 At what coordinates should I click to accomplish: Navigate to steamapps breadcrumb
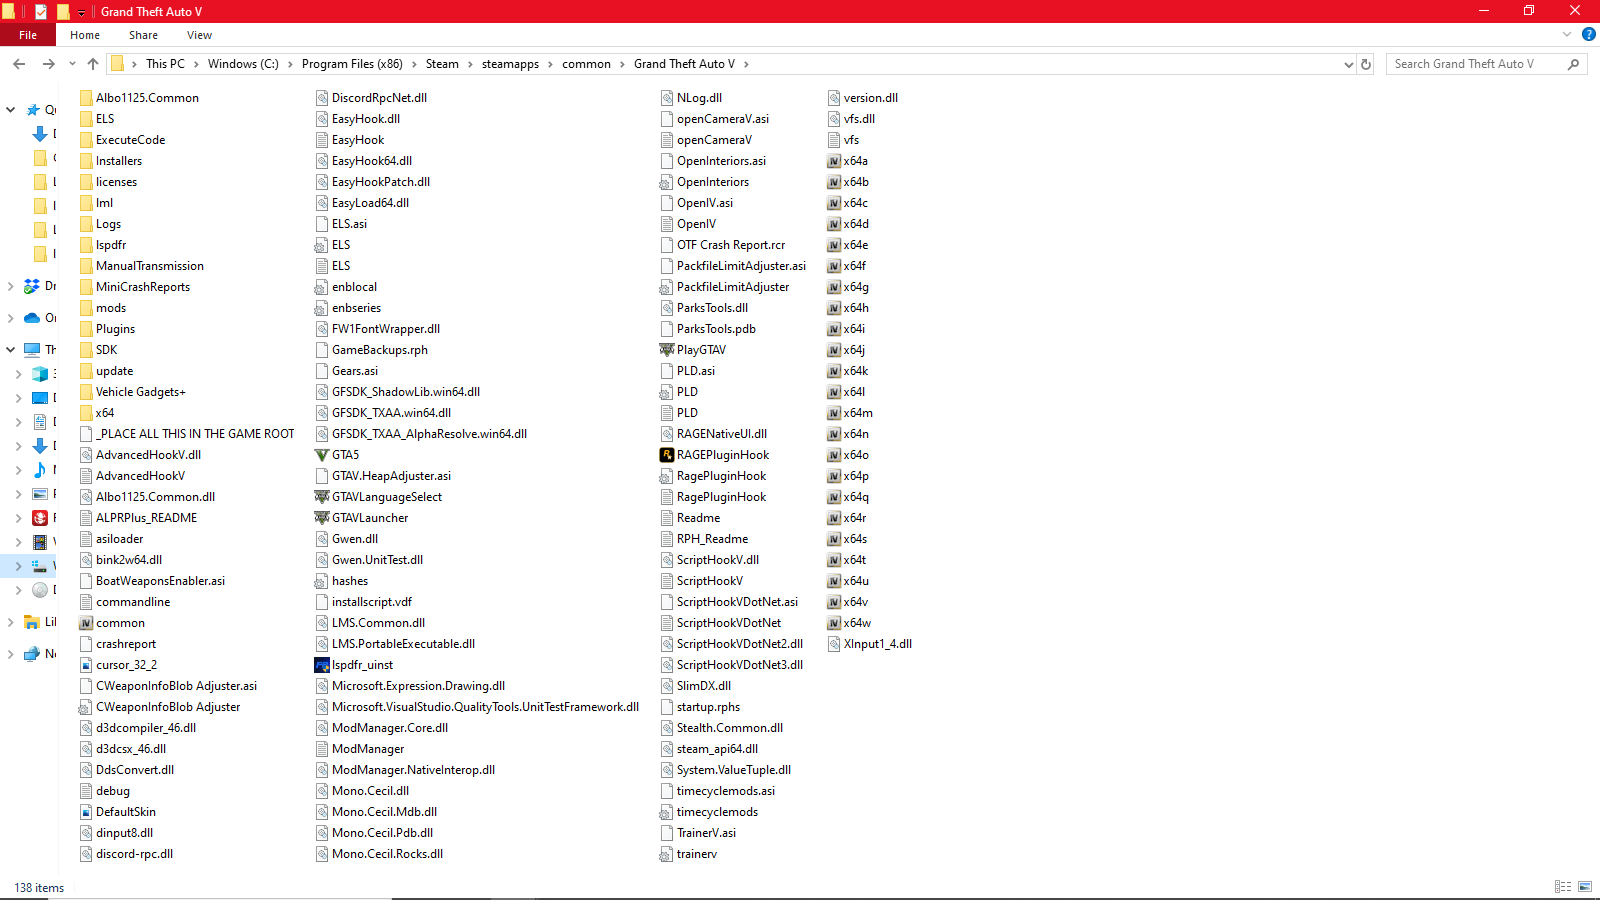point(510,64)
